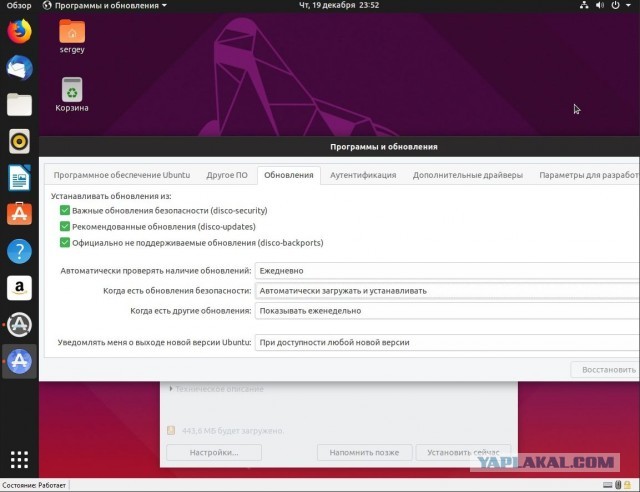Open the power icon in top bar
This screenshot has width=640, height=492.
pos(615,5)
